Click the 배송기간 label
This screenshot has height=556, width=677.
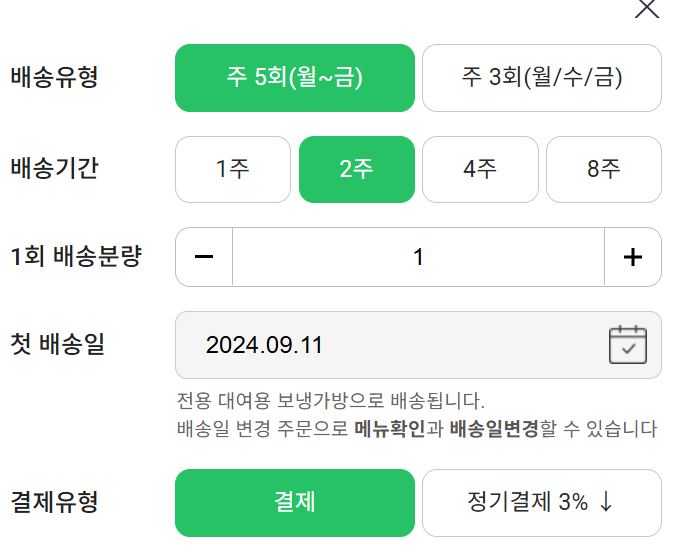[x=54, y=169]
